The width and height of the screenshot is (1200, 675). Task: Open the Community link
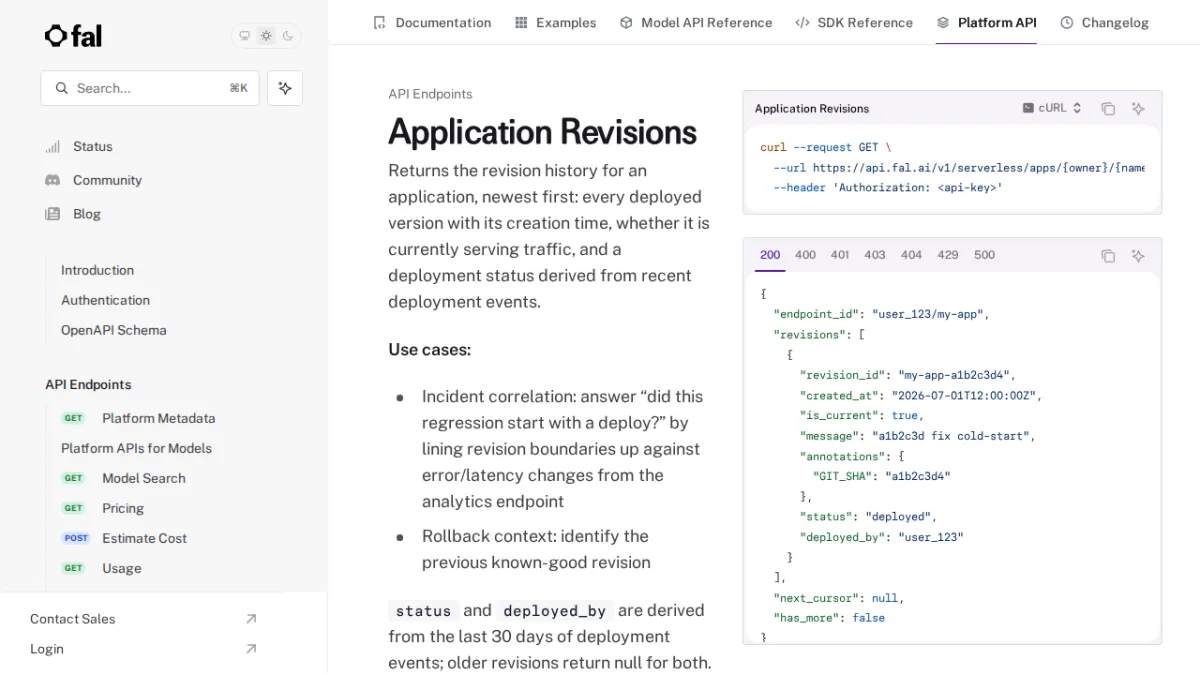tap(107, 180)
